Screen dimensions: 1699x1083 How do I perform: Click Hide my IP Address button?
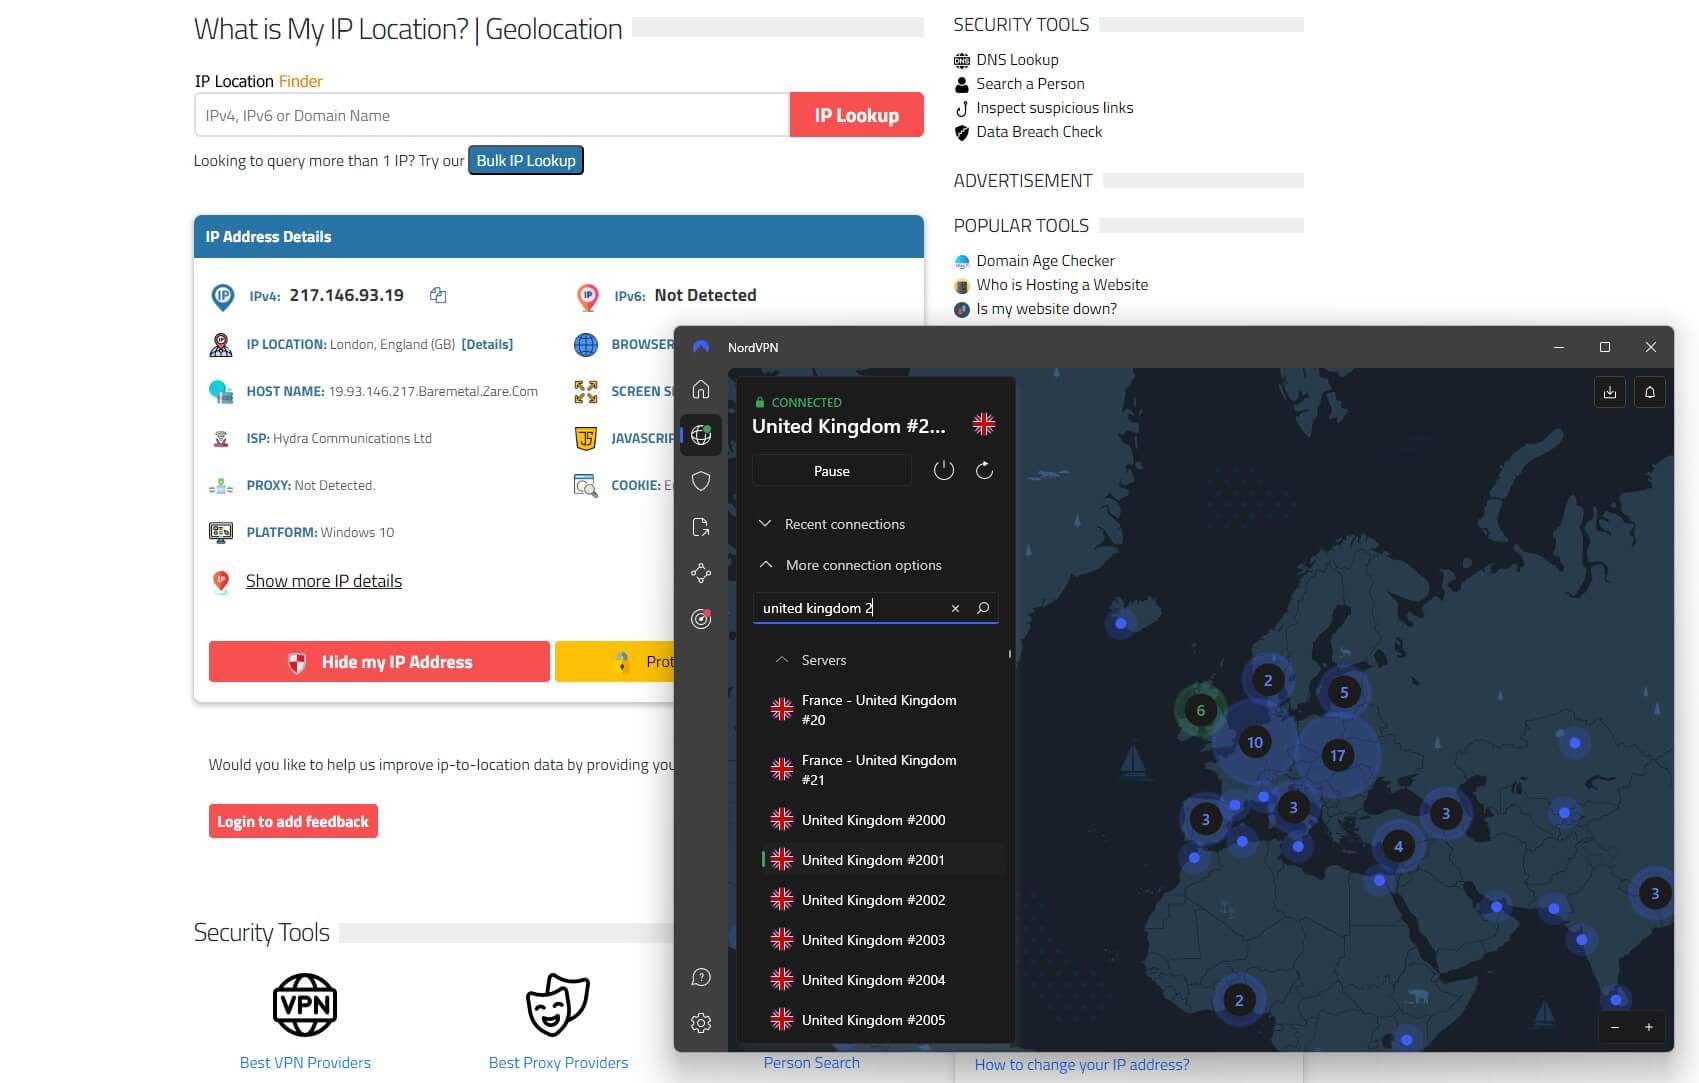pos(379,662)
